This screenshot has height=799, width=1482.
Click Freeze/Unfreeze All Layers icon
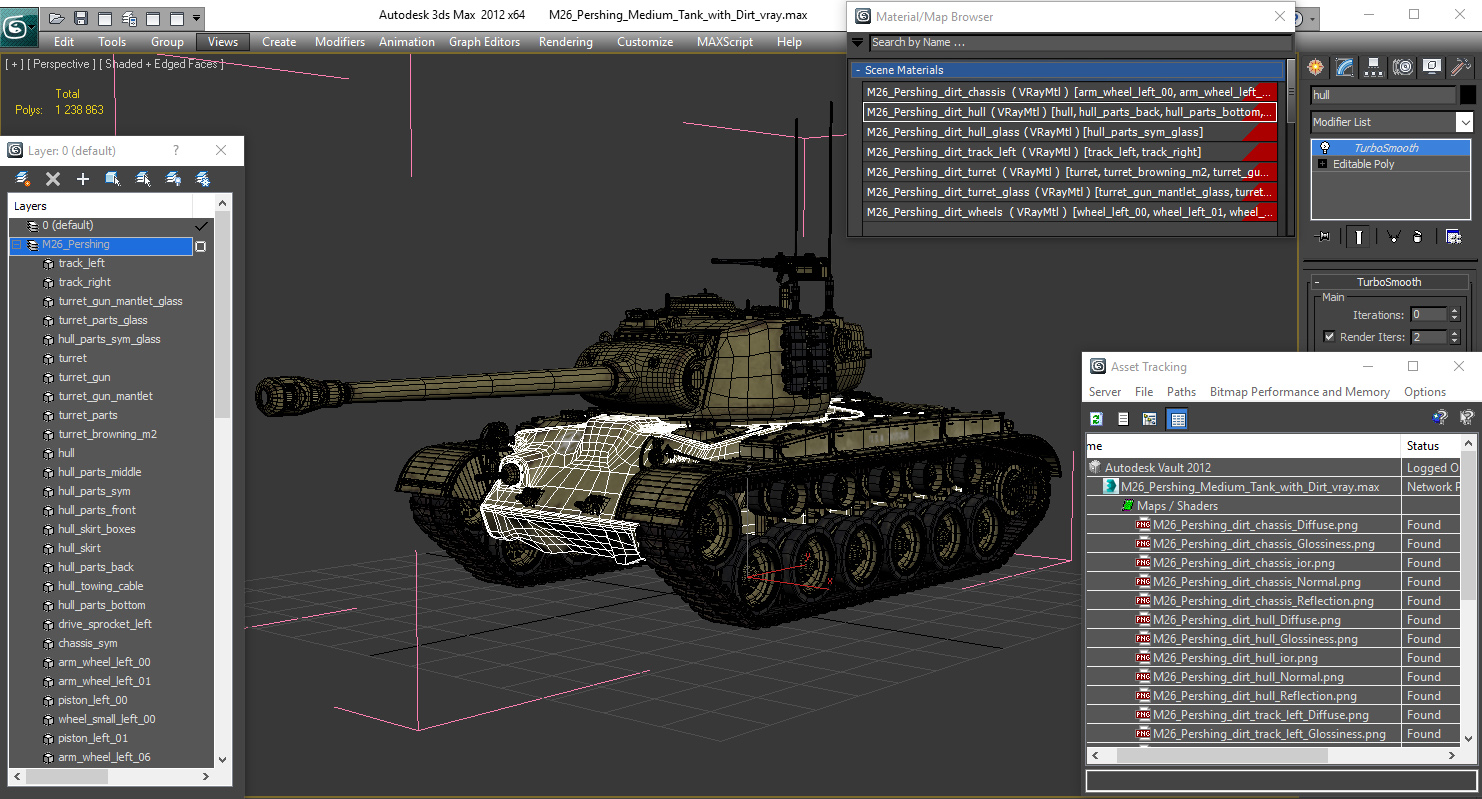(x=203, y=179)
